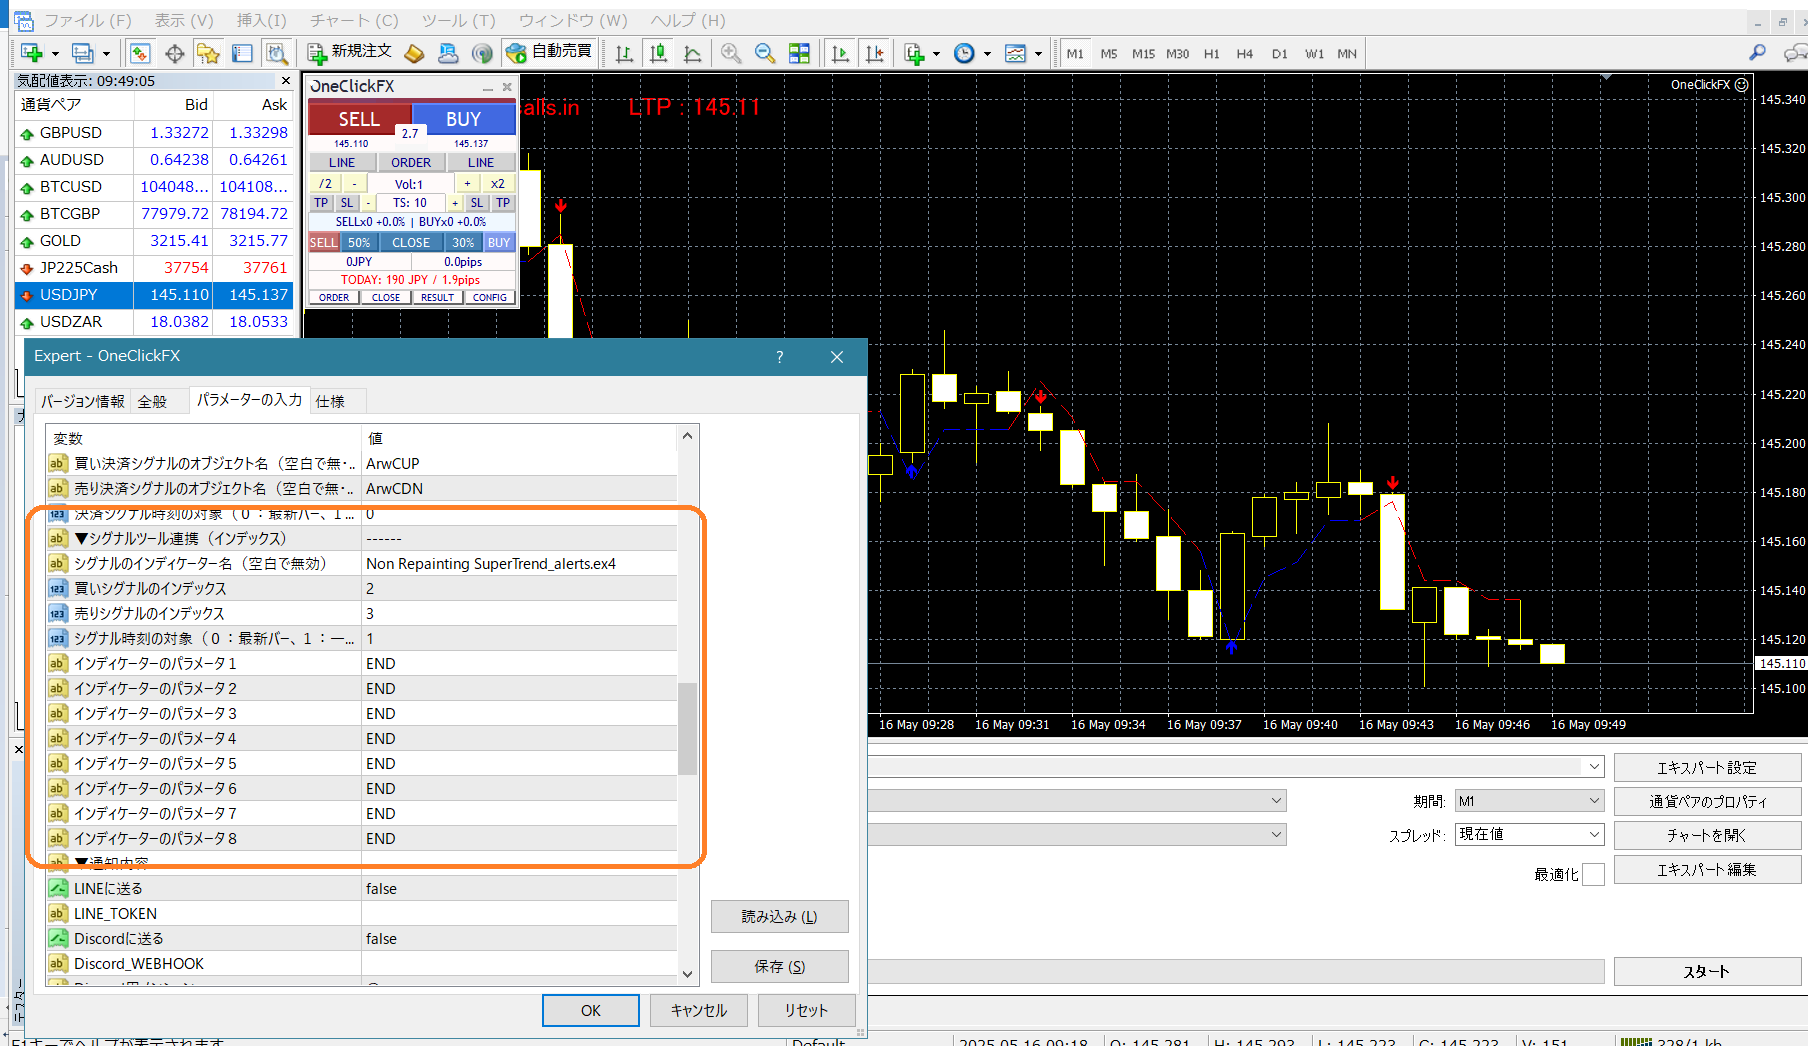Switch chart to line chart type
Screen dimensions: 1808x1046
tap(692, 53)
